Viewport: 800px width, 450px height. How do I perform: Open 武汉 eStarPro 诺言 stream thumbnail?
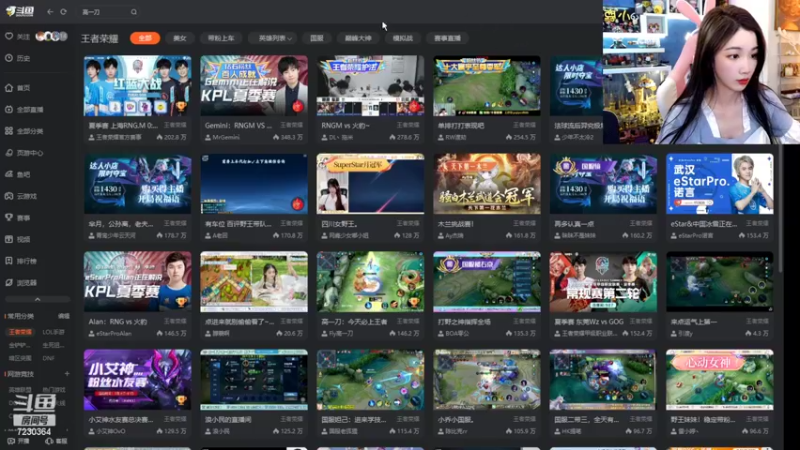(719, 184)
